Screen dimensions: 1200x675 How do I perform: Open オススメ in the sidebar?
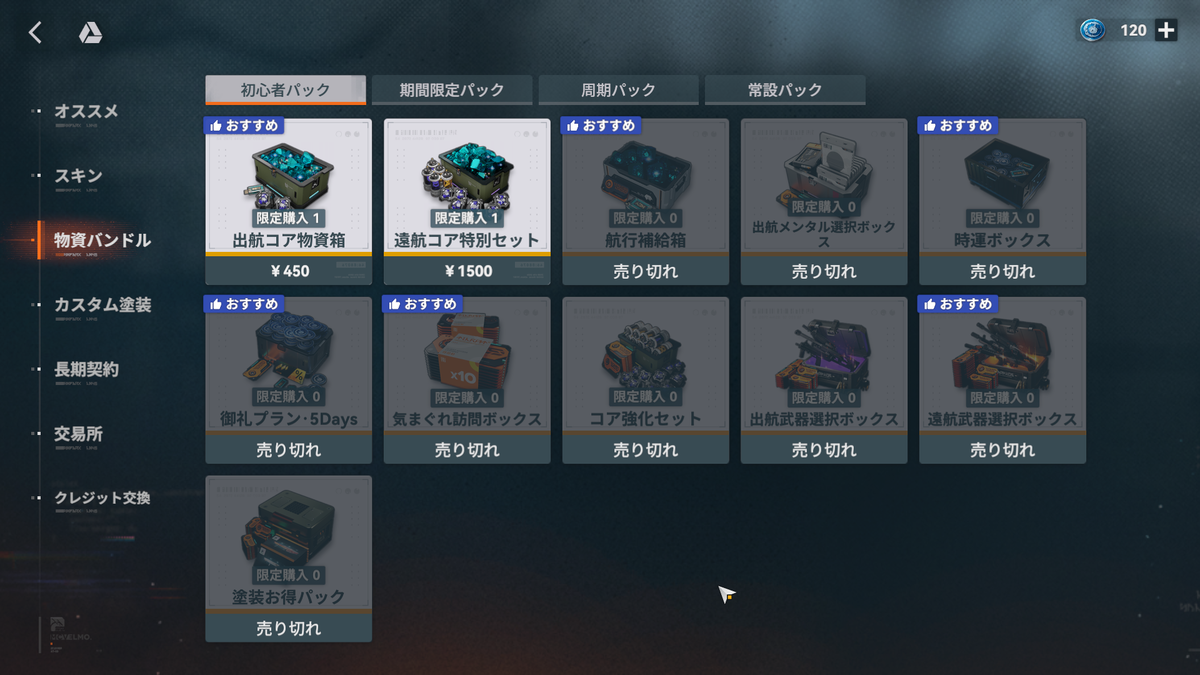86,111
